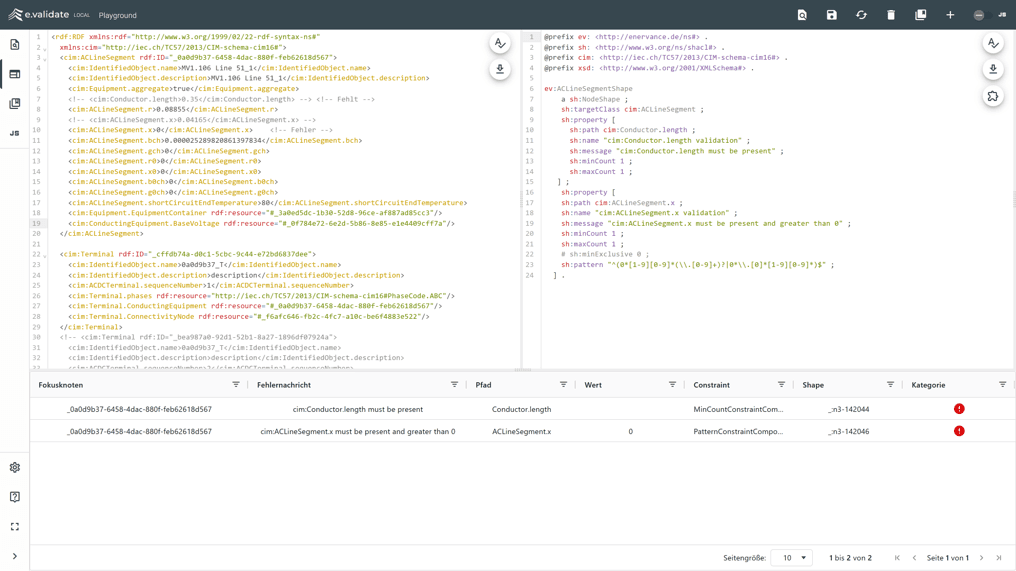
Task: Download the RDF data editor content
Action: pos(500,69)
